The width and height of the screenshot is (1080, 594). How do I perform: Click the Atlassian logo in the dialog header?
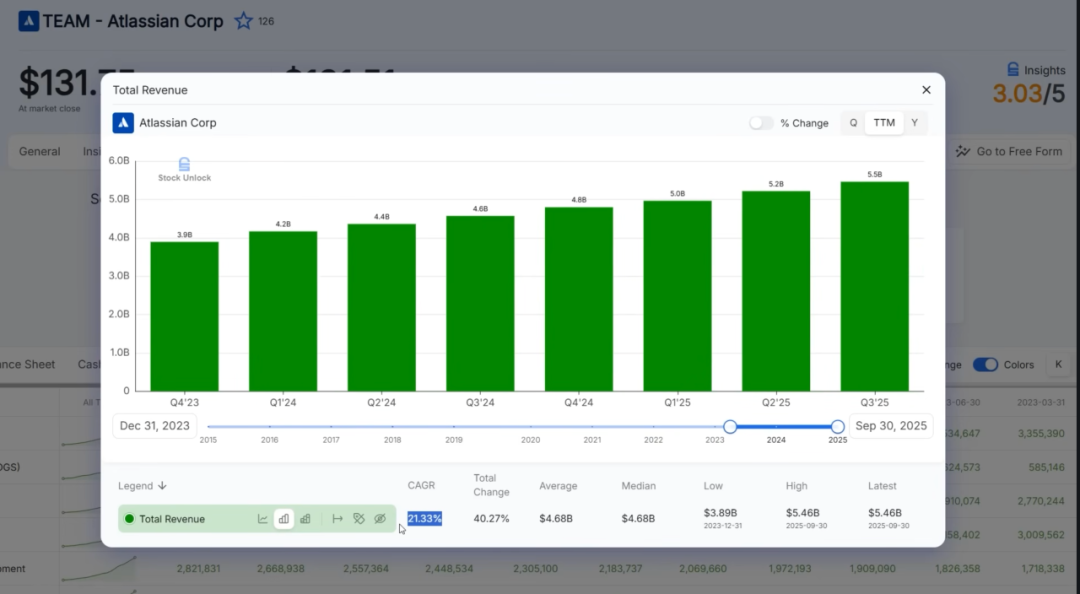[122, 123]
